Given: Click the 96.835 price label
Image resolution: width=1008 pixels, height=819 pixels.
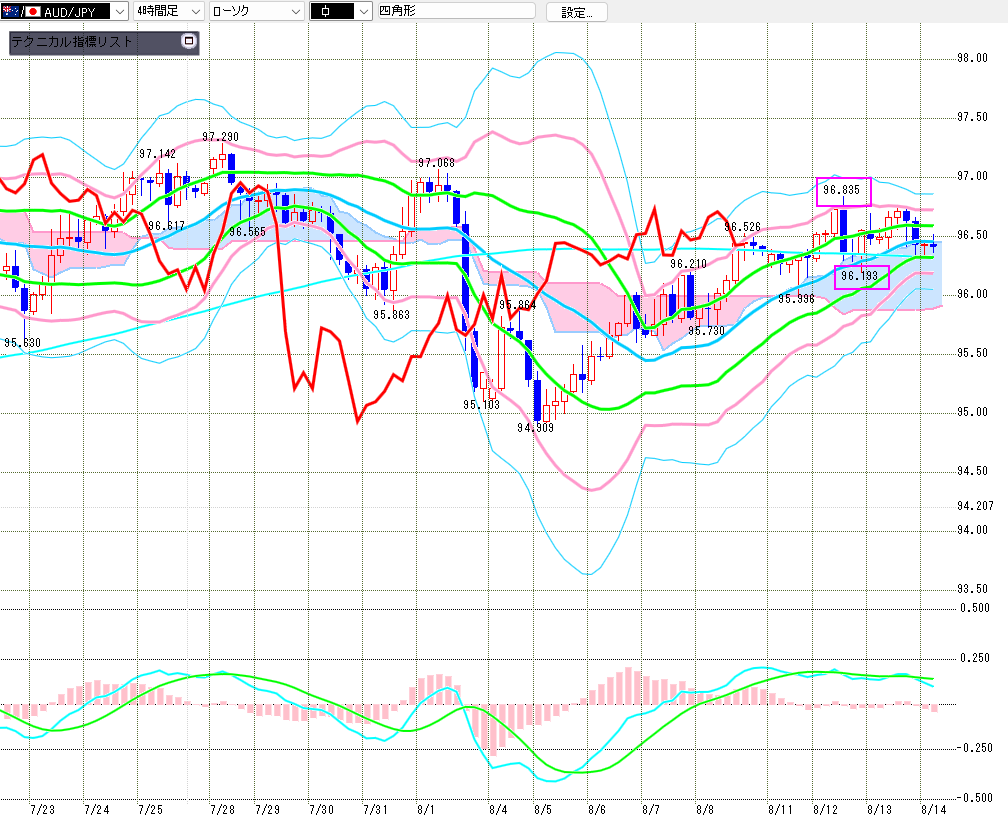Looking at the screenshot, I should [841, 190].
